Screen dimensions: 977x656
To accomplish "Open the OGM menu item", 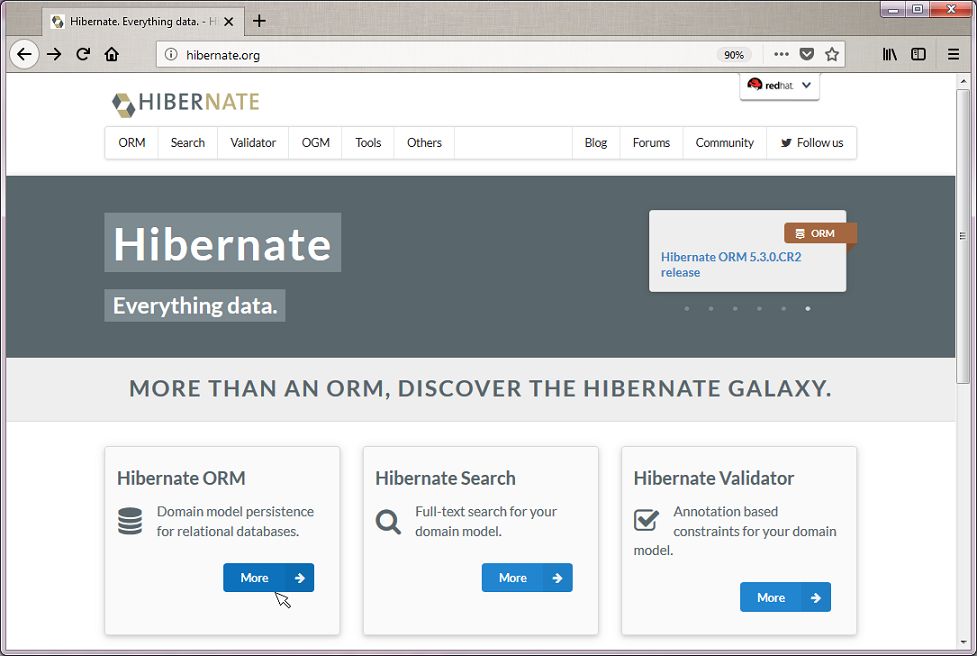I will [316, 143].
